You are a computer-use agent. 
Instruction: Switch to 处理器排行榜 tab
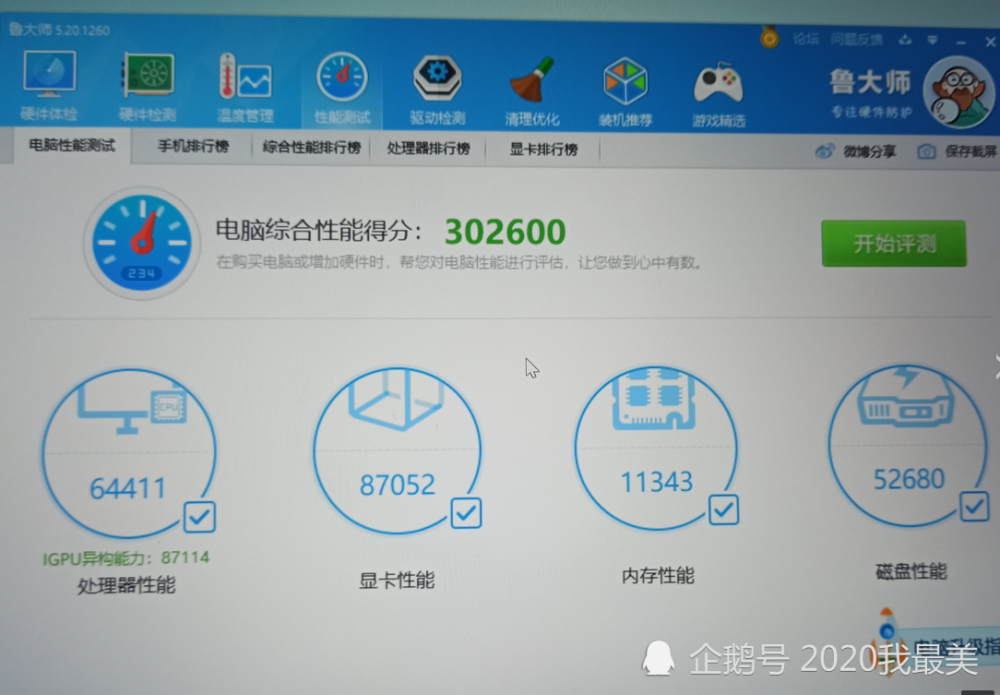tap(429, 149)
